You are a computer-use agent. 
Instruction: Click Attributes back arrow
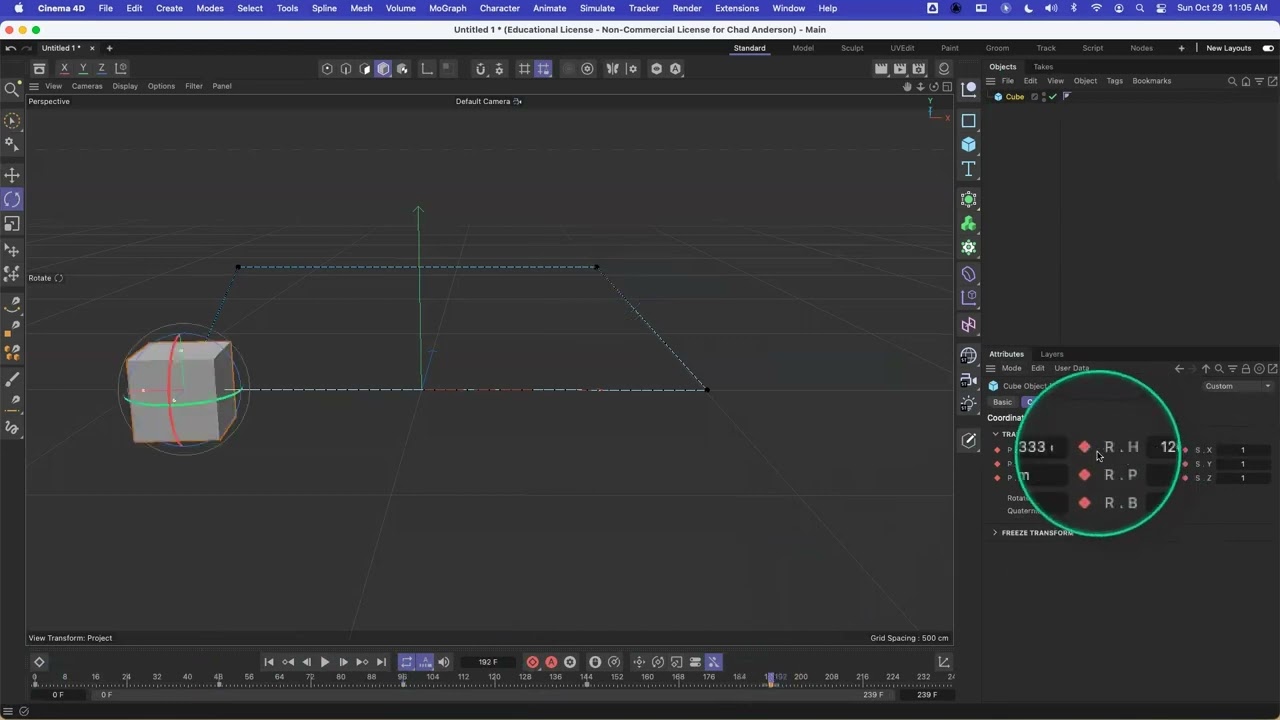coord(1179,369)
